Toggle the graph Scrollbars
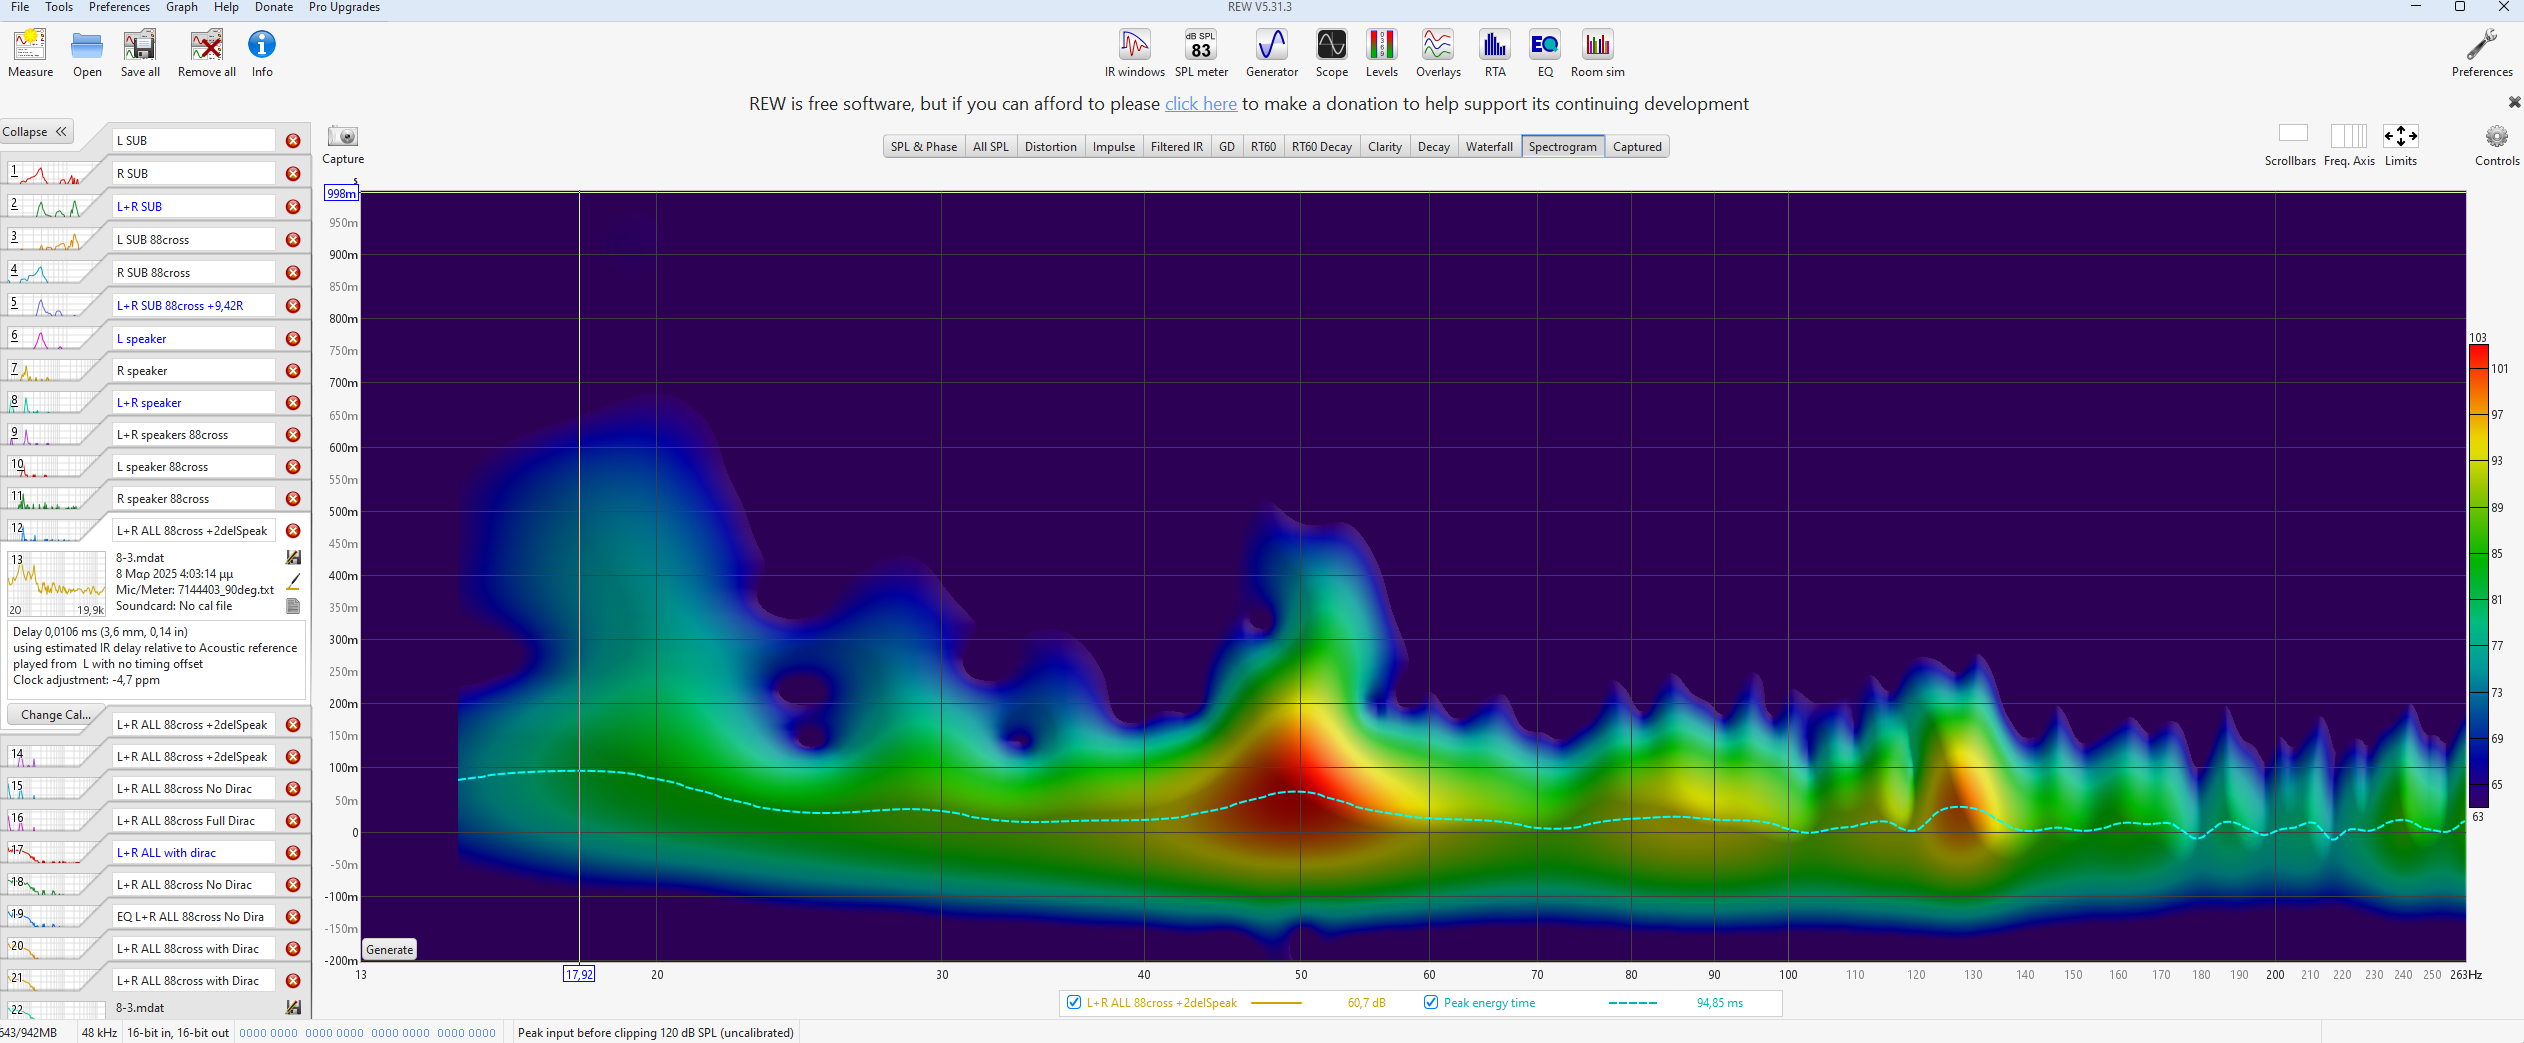The width and height of the screenshot is (2524, 1043). point(2292,134)
